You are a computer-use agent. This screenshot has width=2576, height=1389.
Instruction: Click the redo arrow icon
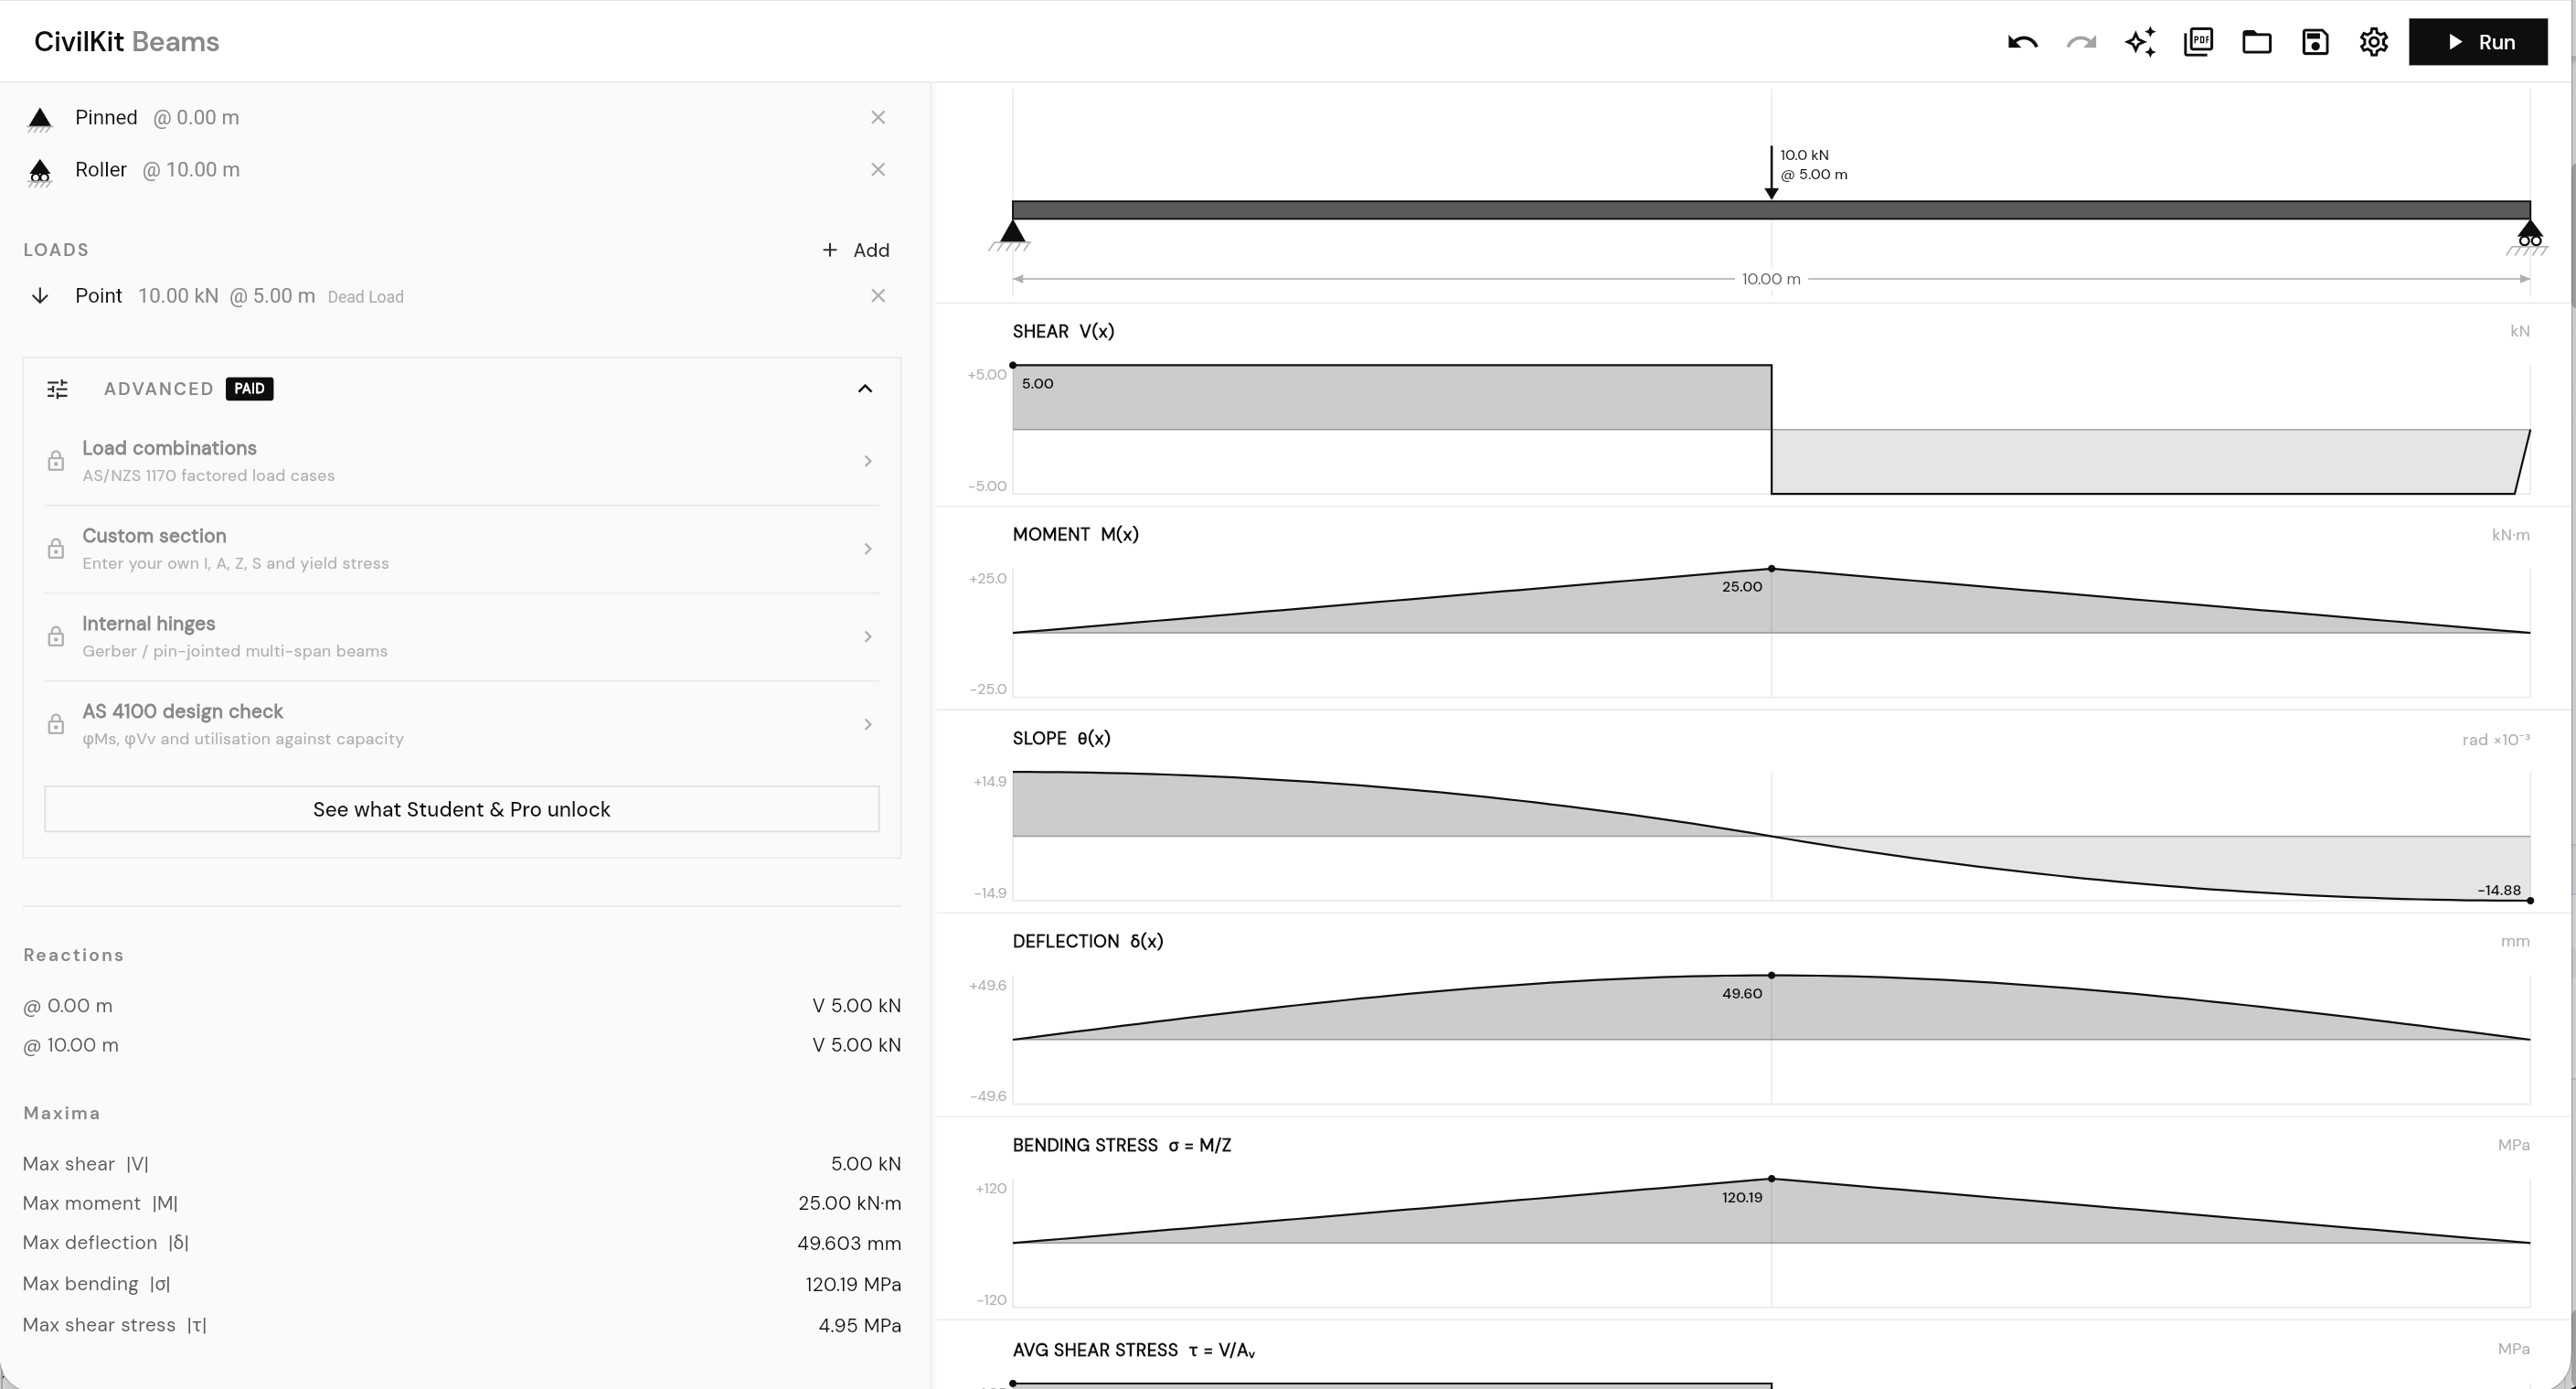pyautogui.click(x=2081, y=42)
